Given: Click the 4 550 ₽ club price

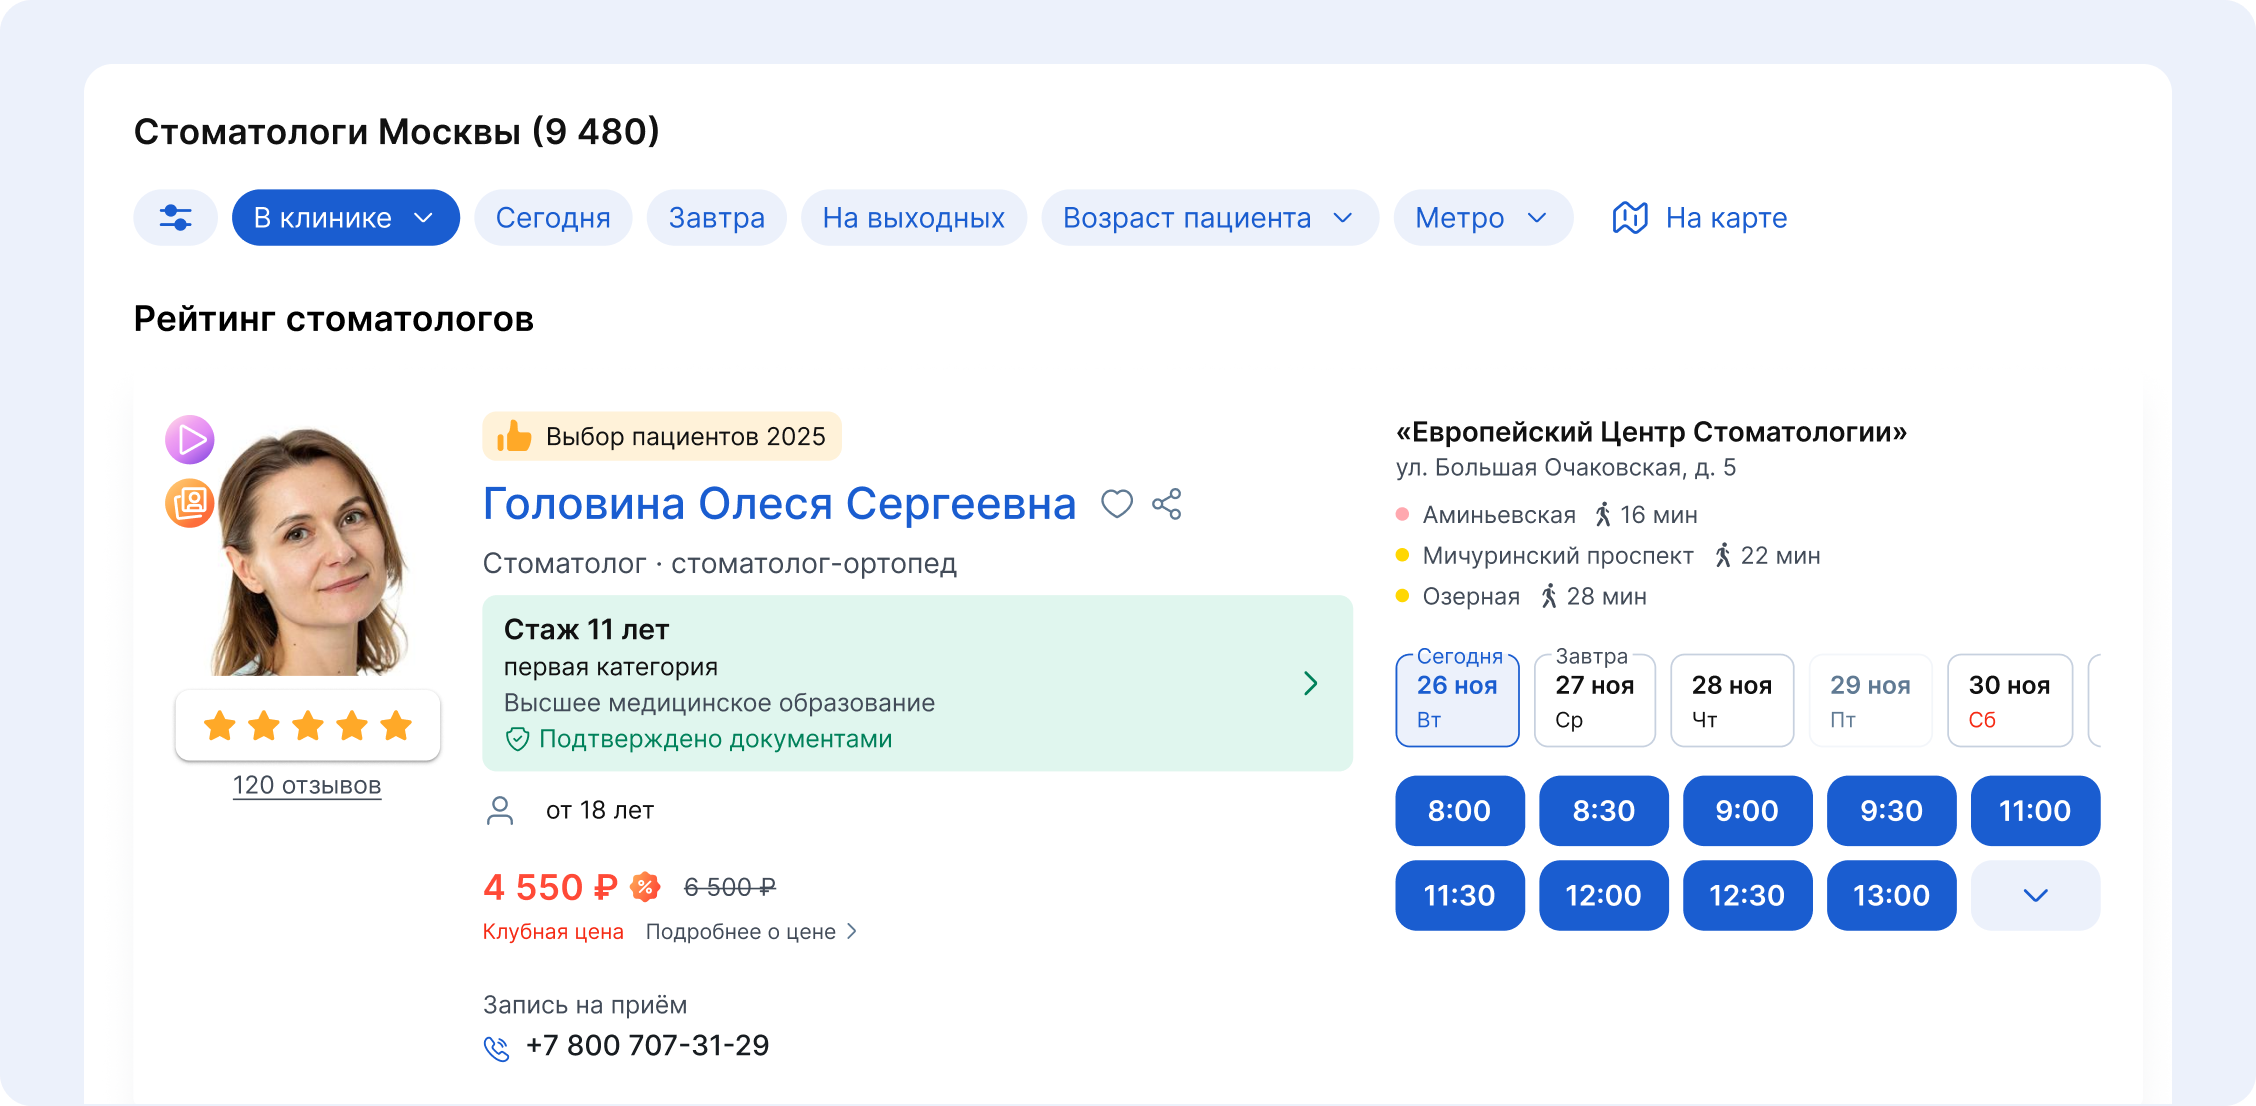Looking at the screenshot, I should 550,887.
